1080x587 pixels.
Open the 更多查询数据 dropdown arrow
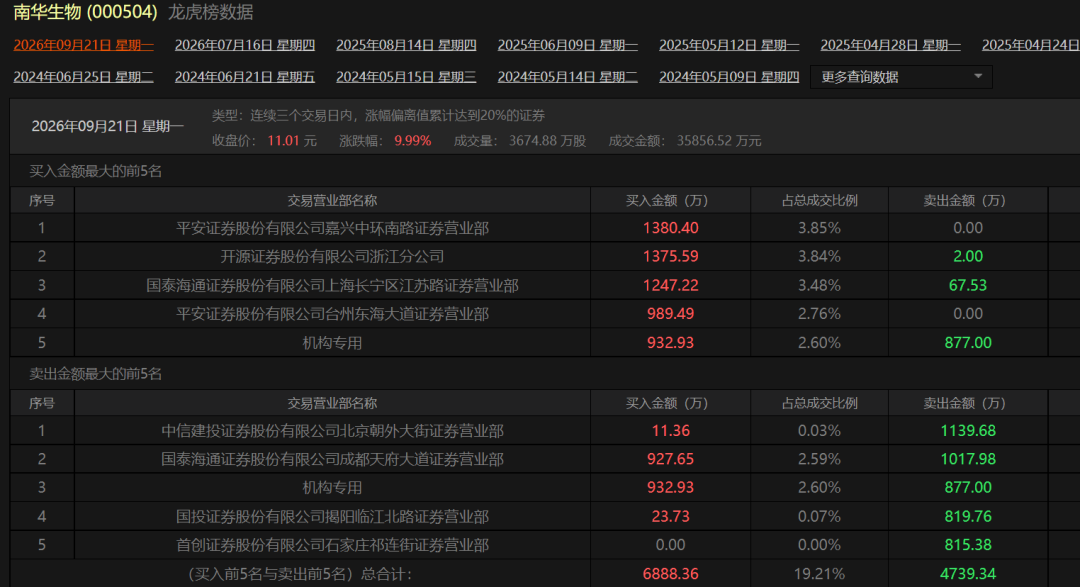point(978,76)
